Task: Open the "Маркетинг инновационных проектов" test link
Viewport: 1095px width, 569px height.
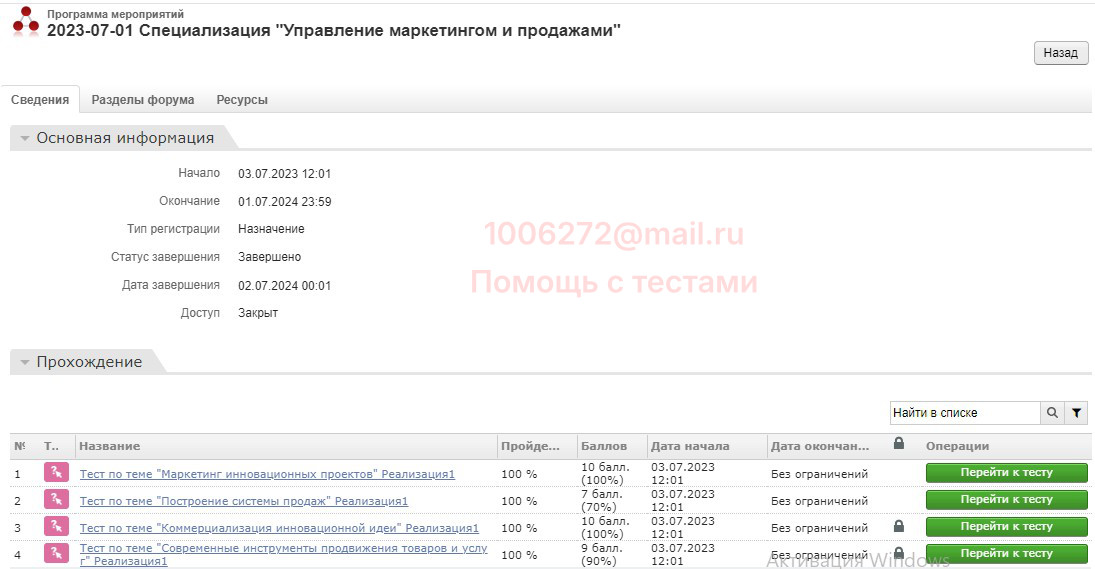Action: (x=267, y=474)
